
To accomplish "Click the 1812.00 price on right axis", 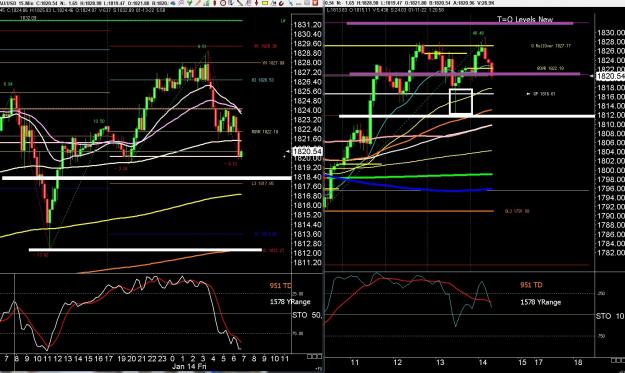I will click(x=610, y=115).
